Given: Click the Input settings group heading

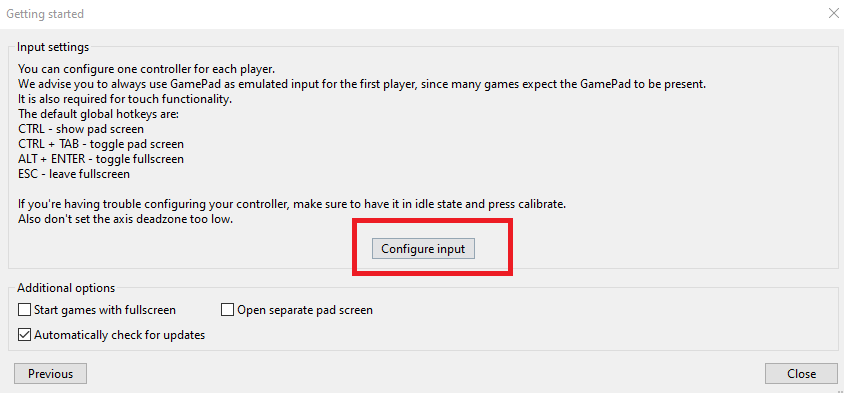Looking at the screenshot, I should pyautogui.click(x=53, y=47).
